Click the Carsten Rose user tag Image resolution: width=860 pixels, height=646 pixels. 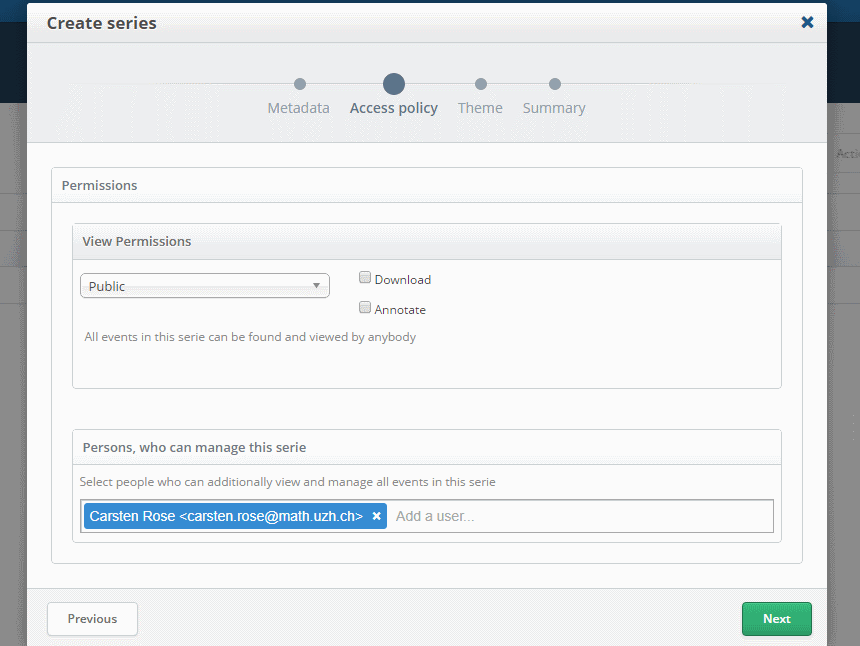[226, 516]
